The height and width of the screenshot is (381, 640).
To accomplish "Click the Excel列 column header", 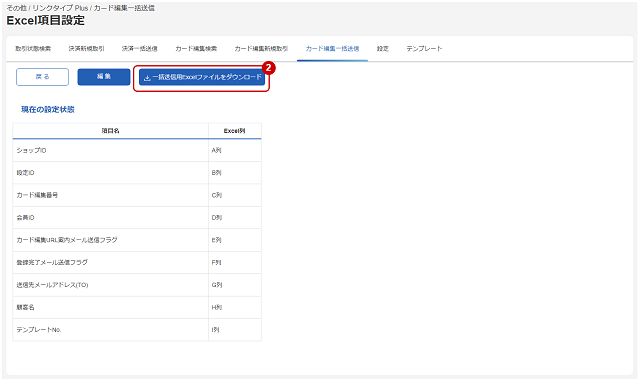I will [x=234, y=131].
